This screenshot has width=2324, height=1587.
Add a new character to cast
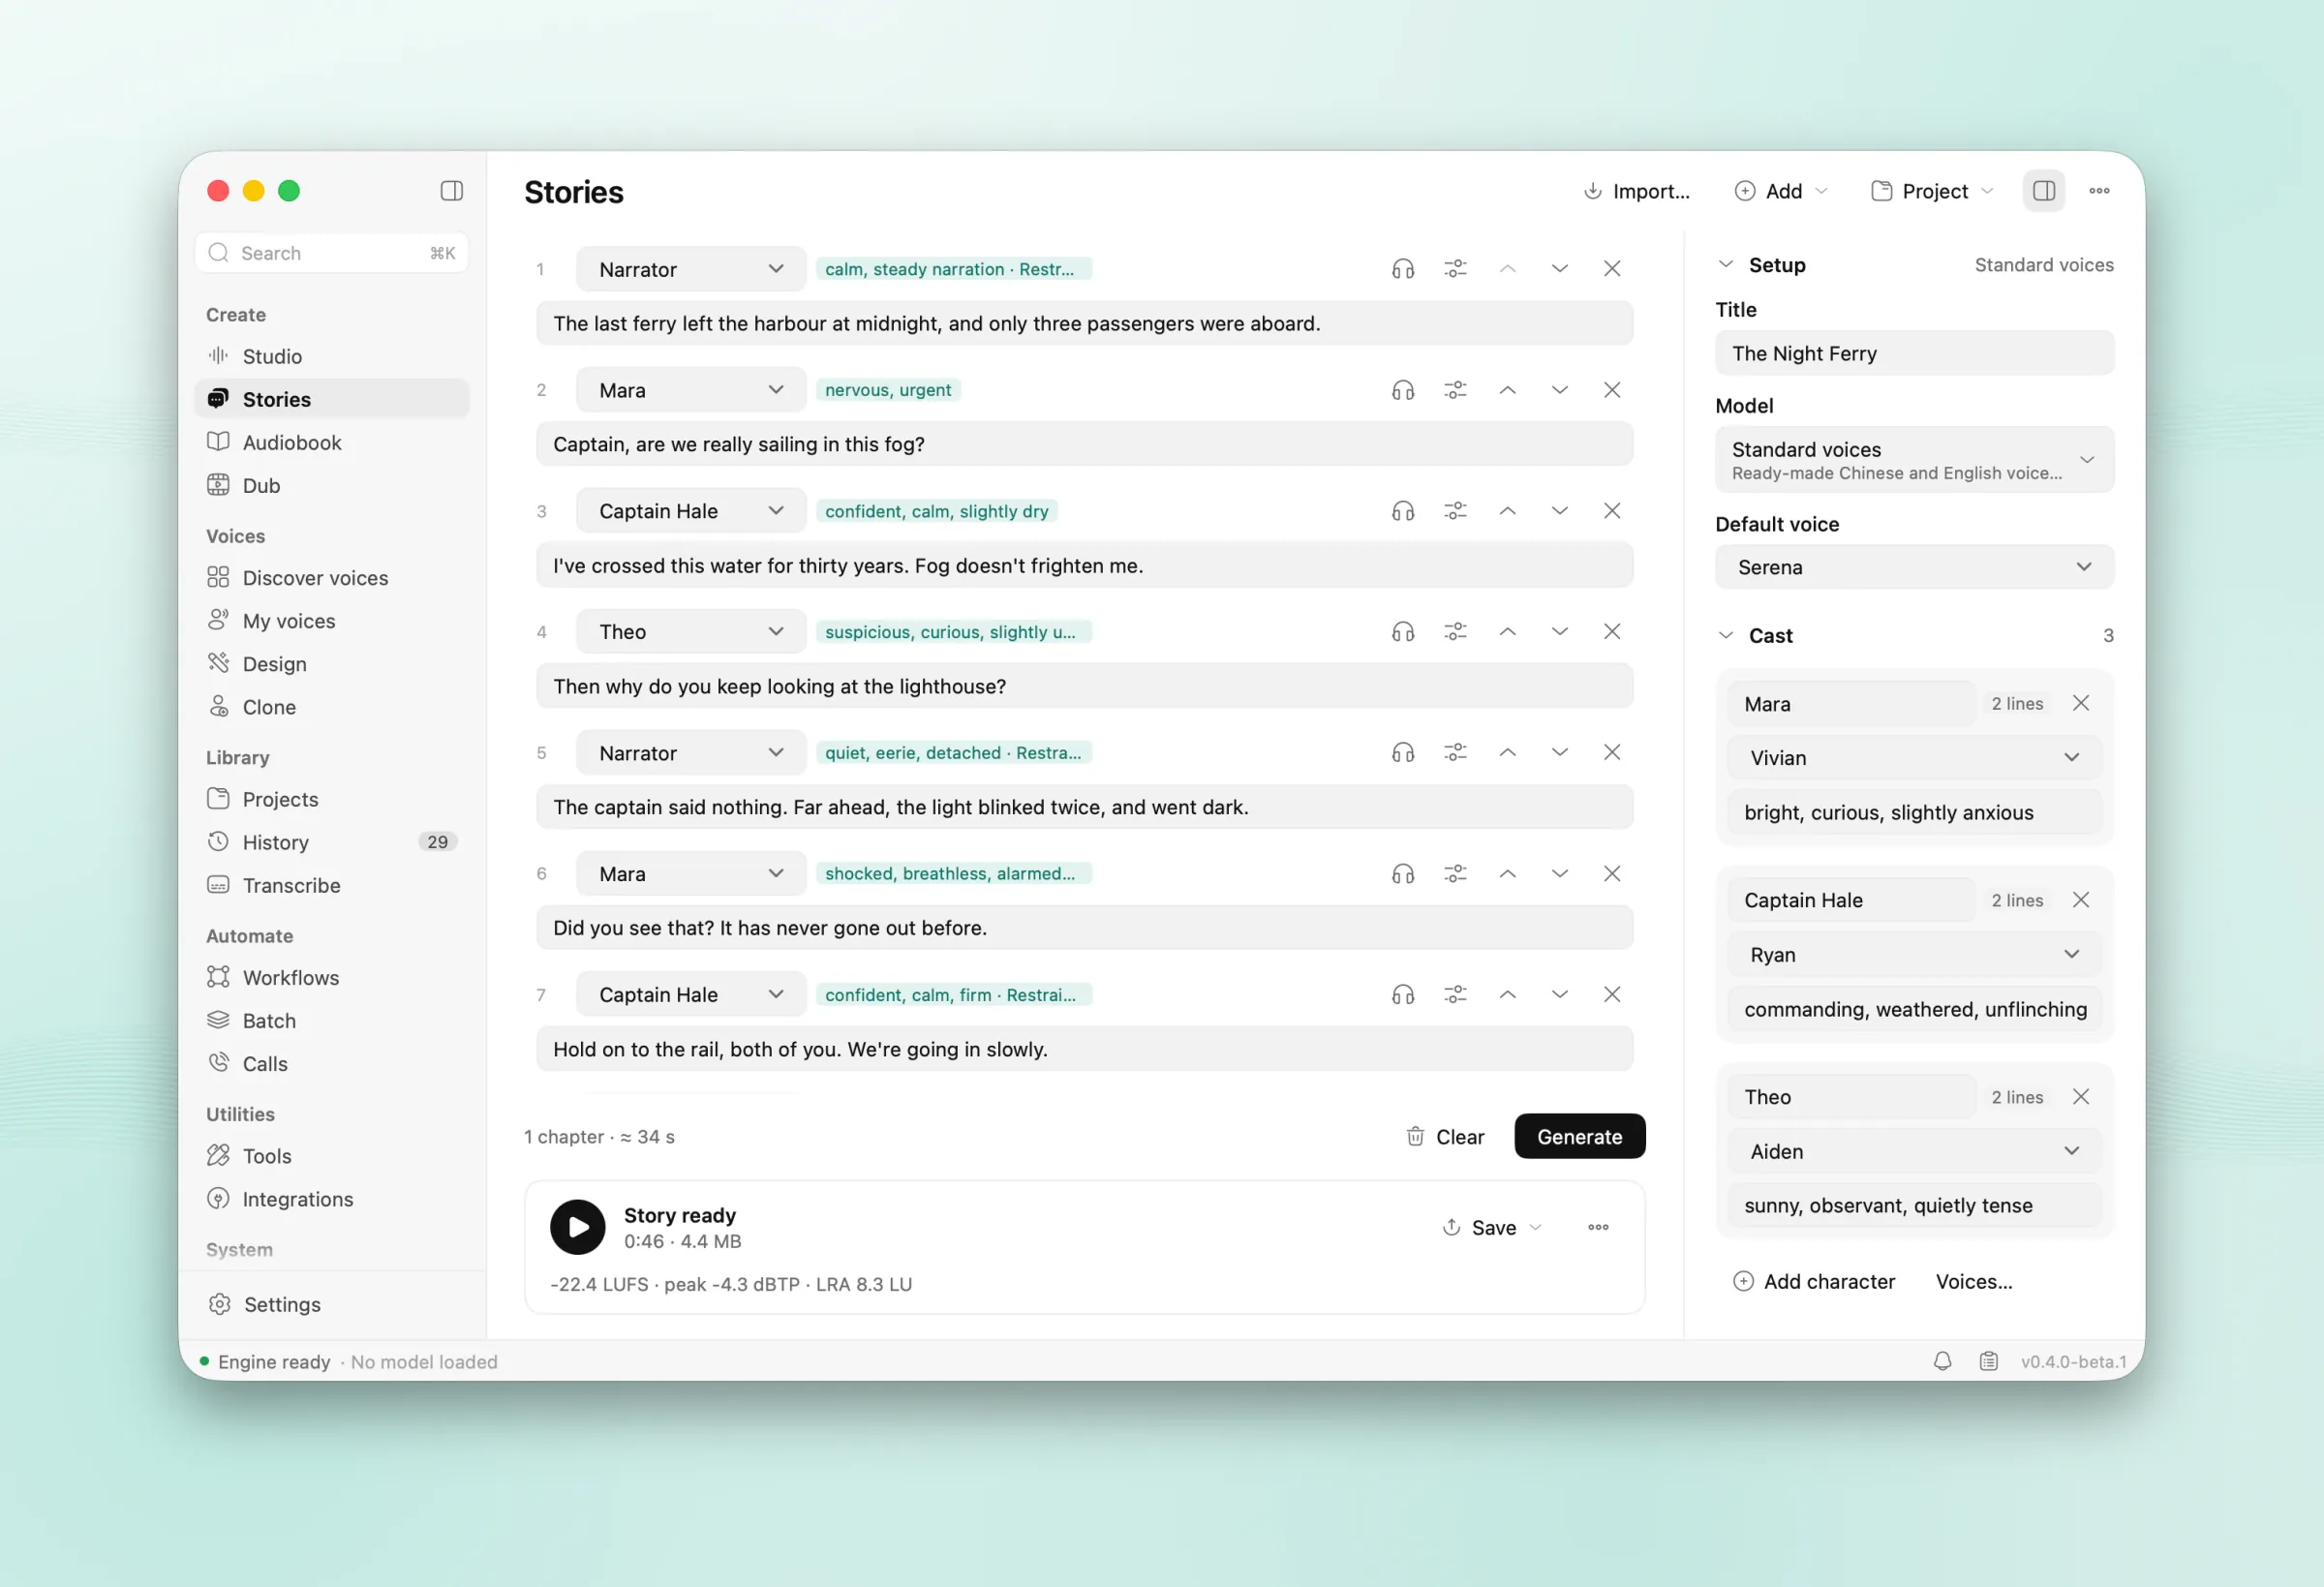tap(1814, 1282)
